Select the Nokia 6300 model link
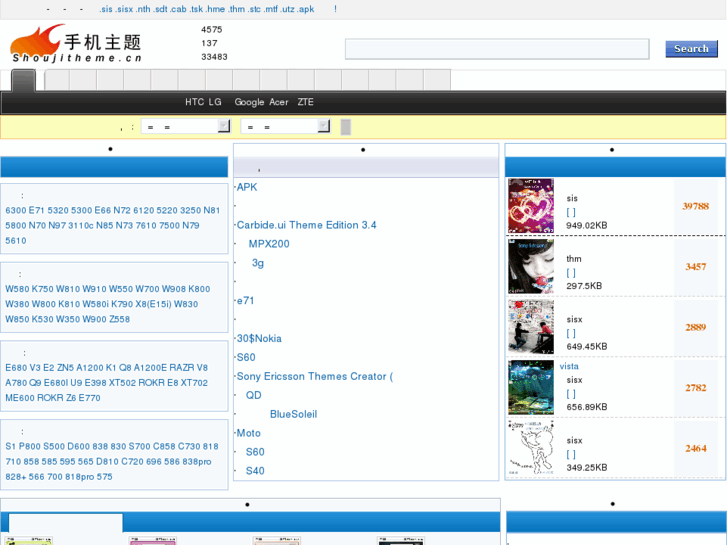The height and width of the screenshot is (545, 727). coord(16,211)
